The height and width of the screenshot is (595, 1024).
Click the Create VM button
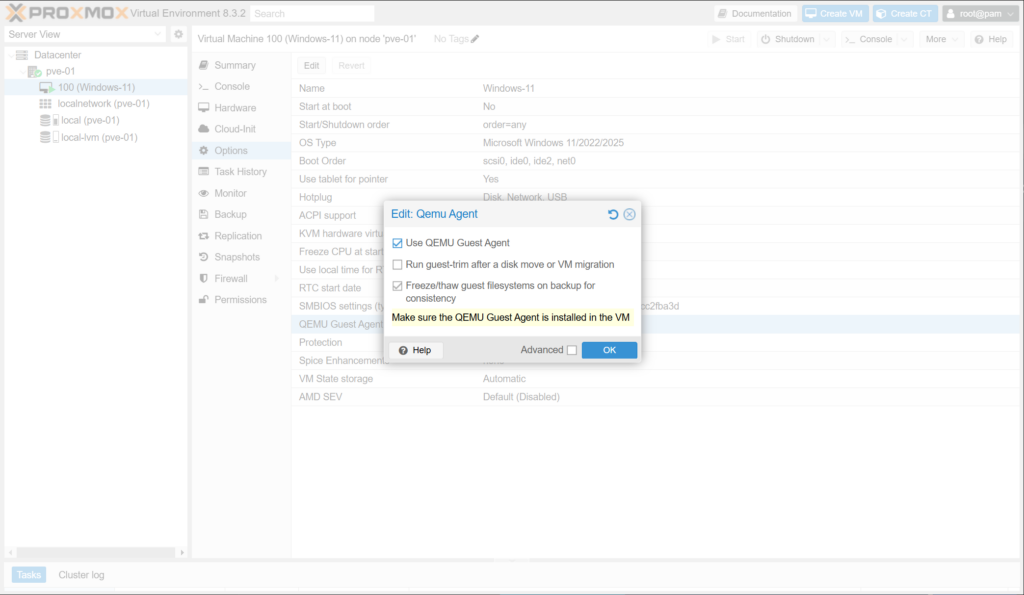click(x=833, y=13)
